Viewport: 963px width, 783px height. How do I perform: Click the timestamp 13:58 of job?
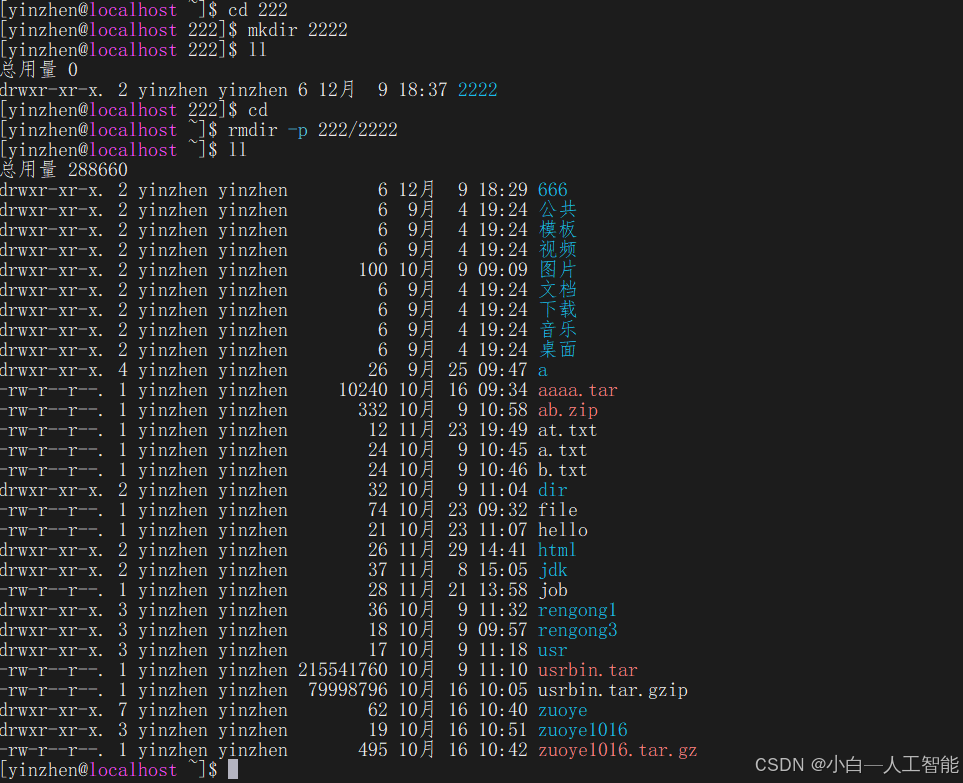pos(502,590)
